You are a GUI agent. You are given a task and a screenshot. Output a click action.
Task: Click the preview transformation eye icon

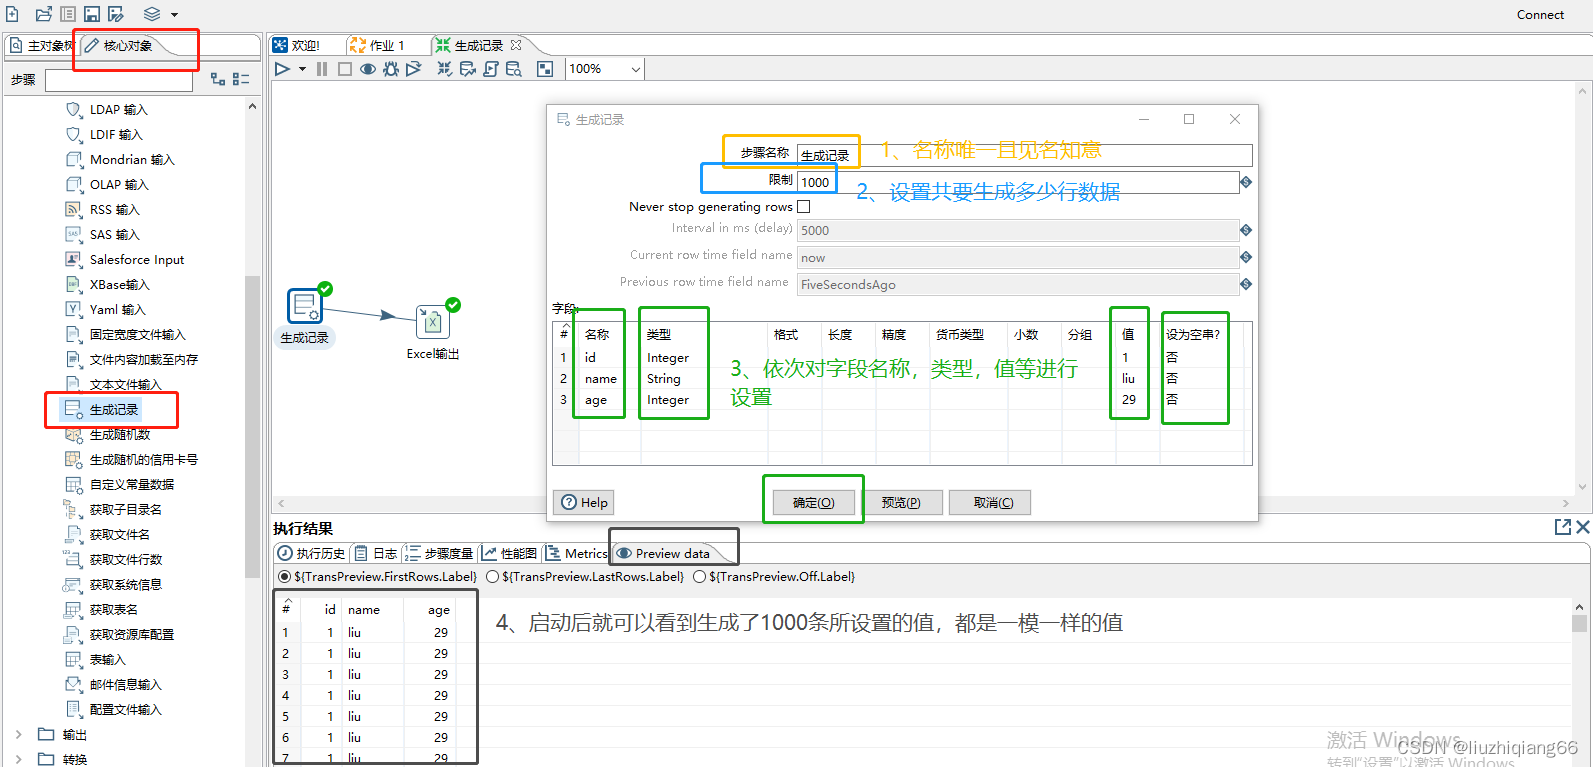[368, 69]
